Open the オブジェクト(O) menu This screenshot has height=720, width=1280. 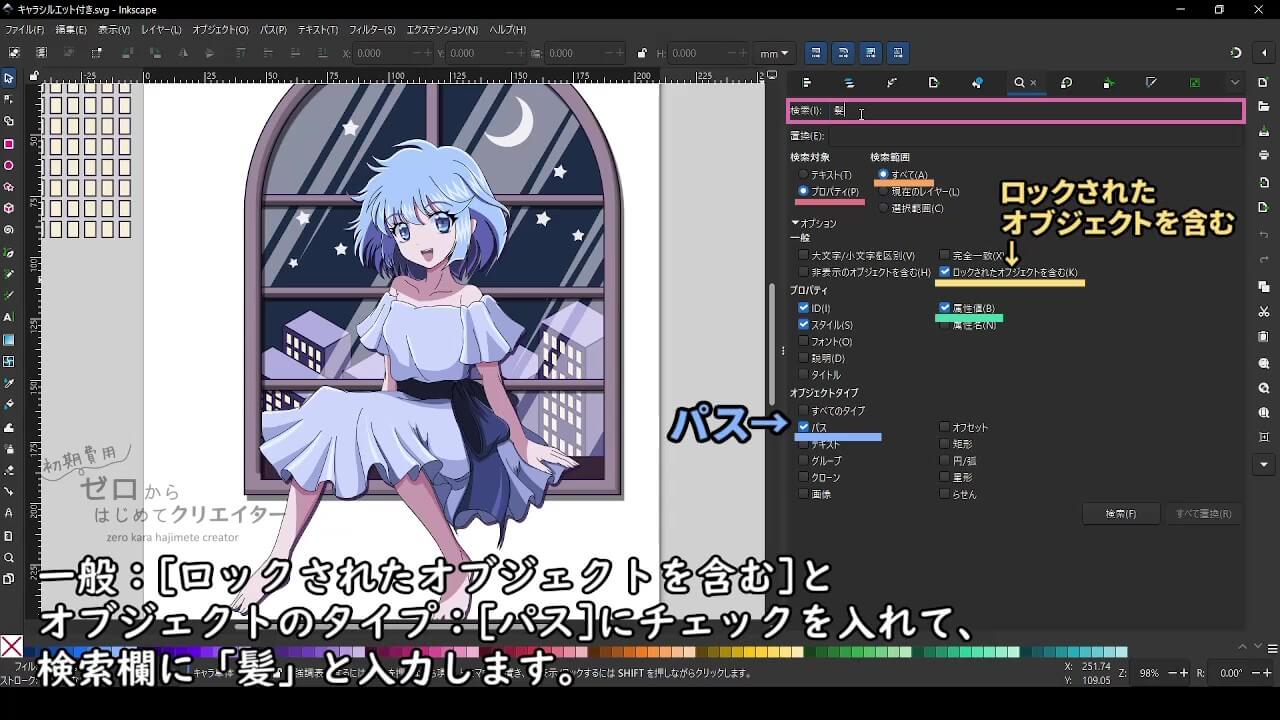pos(220,30)
